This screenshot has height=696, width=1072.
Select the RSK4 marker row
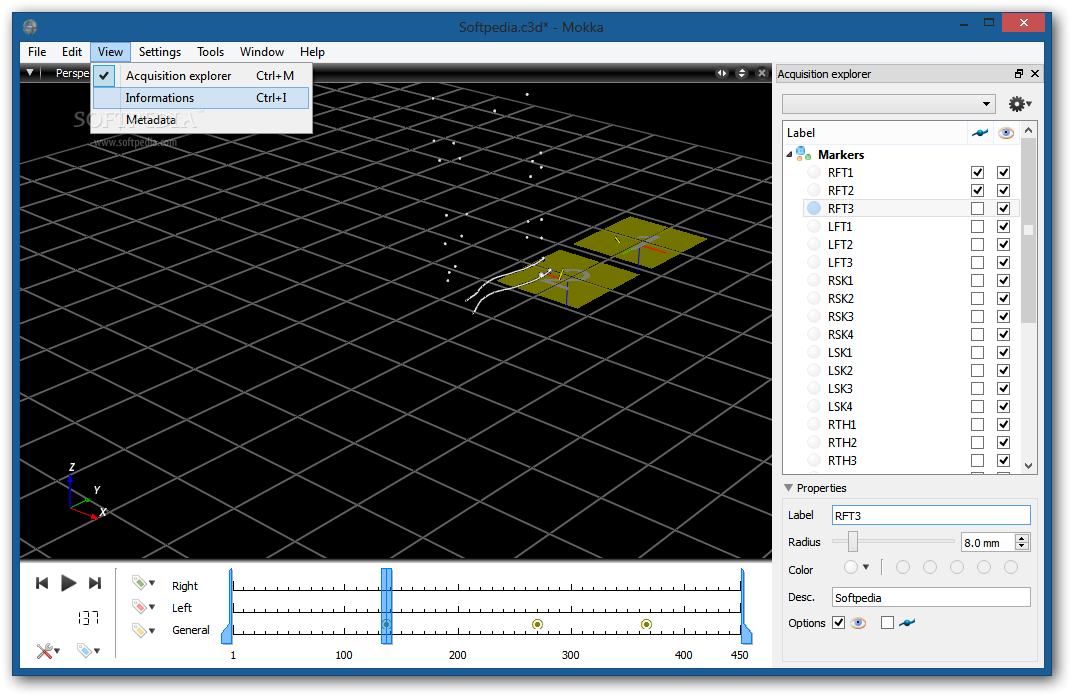click(911, 334)
